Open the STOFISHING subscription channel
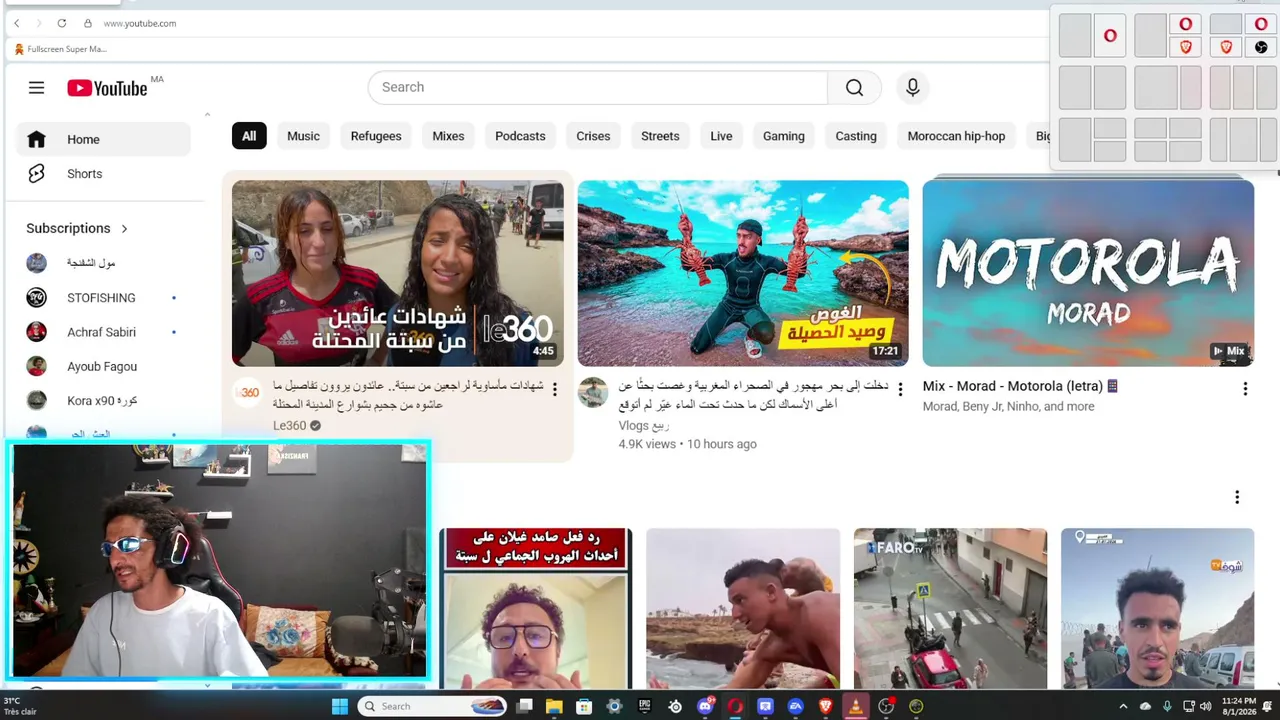The image size is (1280, 720). click(x=103, y=298)
